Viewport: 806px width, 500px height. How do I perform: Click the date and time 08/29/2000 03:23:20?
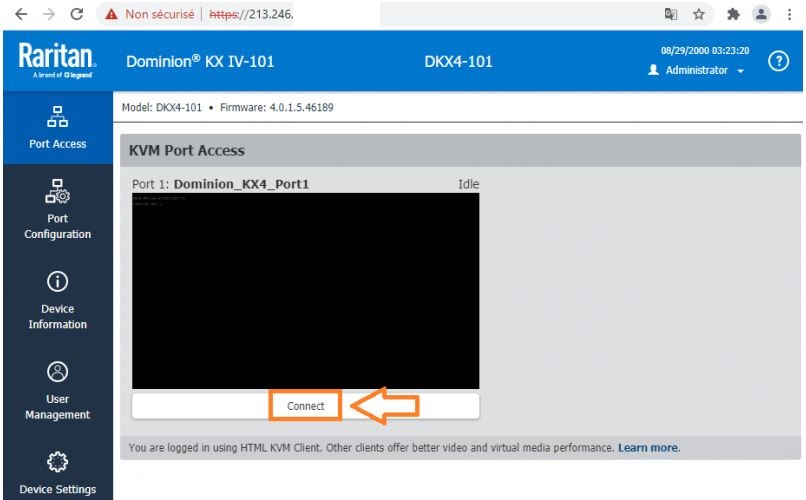pos(705,50)
